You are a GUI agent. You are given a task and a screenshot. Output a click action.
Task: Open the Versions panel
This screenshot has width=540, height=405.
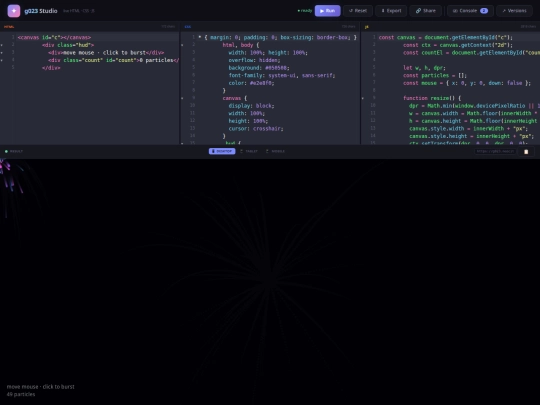point(514,11)
